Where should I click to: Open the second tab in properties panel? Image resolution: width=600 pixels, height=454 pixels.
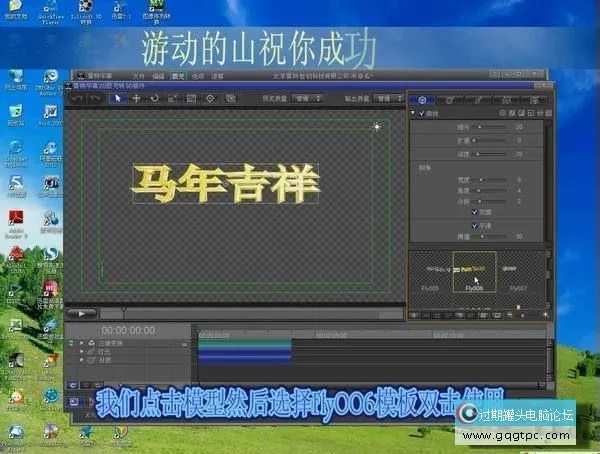pos(449,100)
